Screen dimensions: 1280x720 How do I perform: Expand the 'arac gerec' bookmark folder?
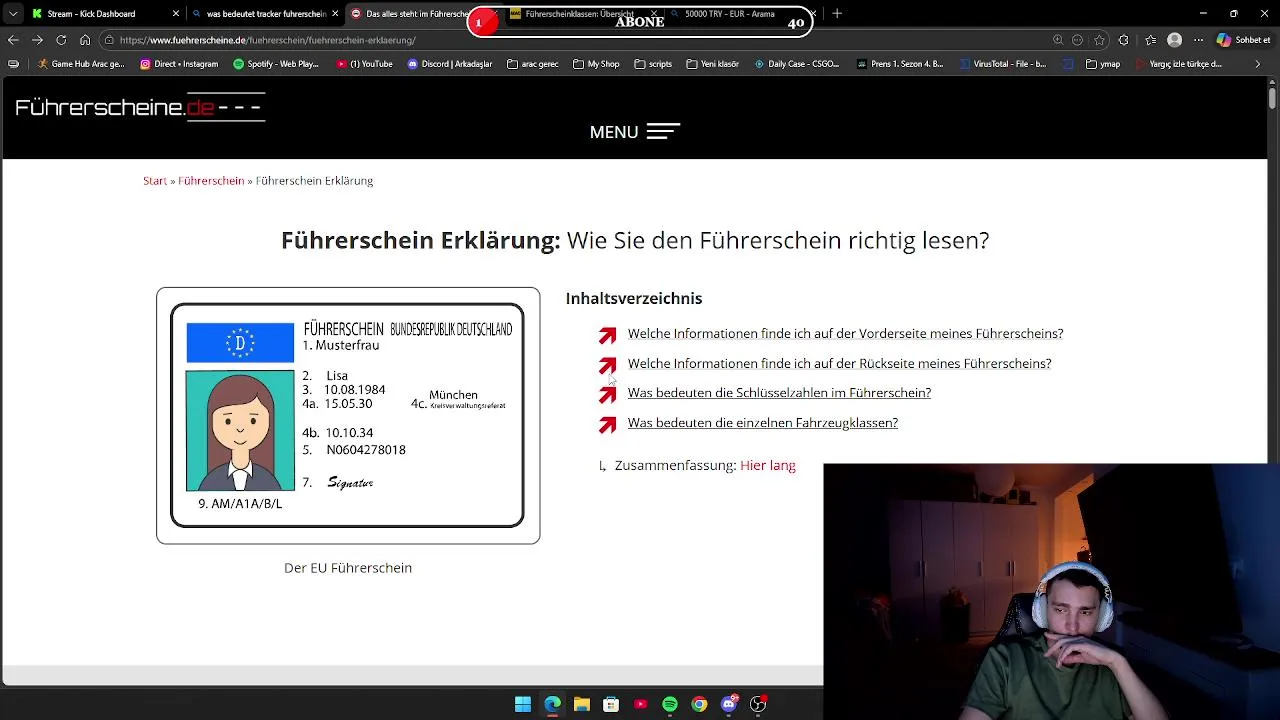point(532,64)
